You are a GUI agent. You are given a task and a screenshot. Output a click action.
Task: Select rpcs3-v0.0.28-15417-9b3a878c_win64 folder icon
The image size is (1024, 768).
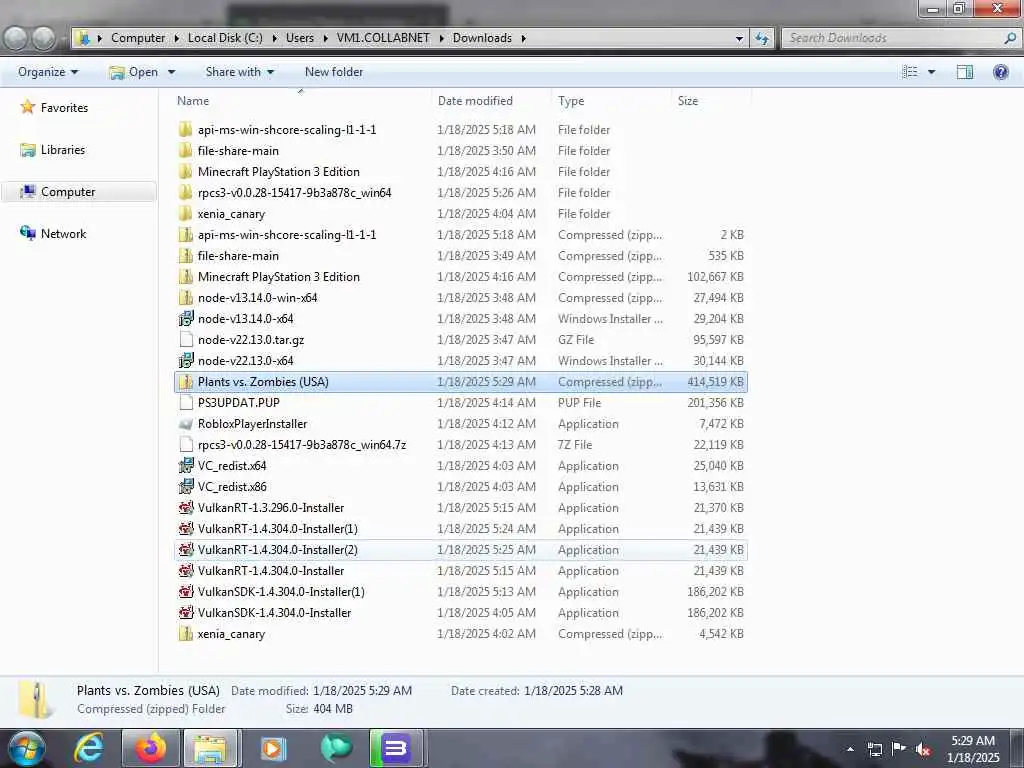tap(185, 193)
